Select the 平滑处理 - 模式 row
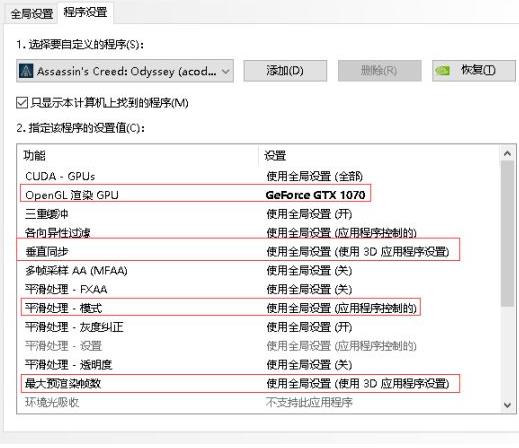This screenshot has width=519, height=448. [x=258, y=308]
